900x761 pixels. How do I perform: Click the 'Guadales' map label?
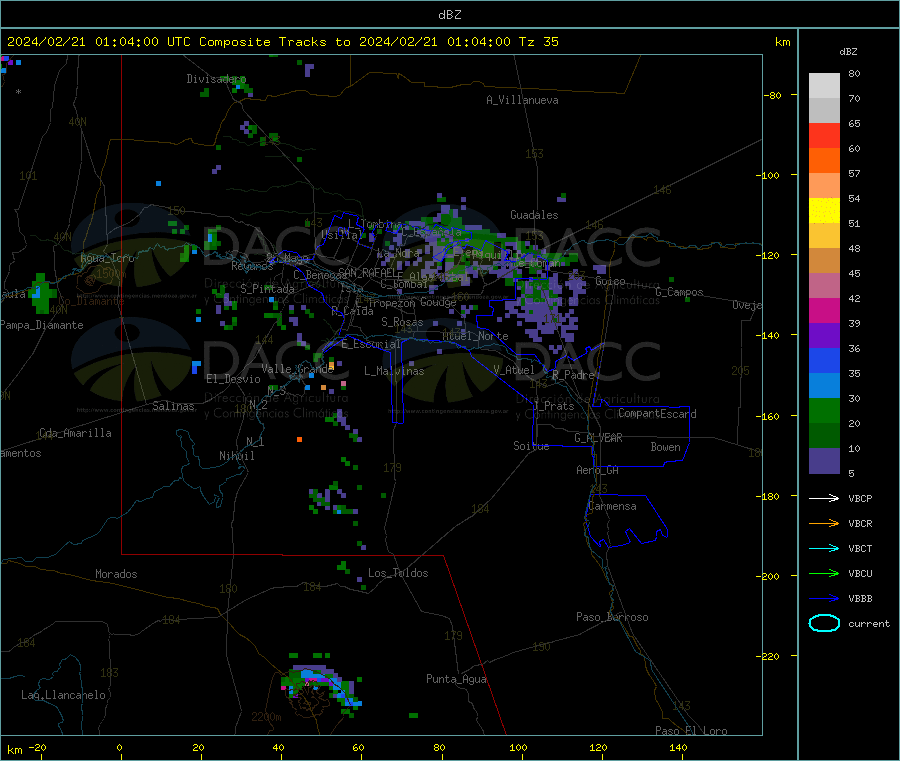(x=534, y=215)
